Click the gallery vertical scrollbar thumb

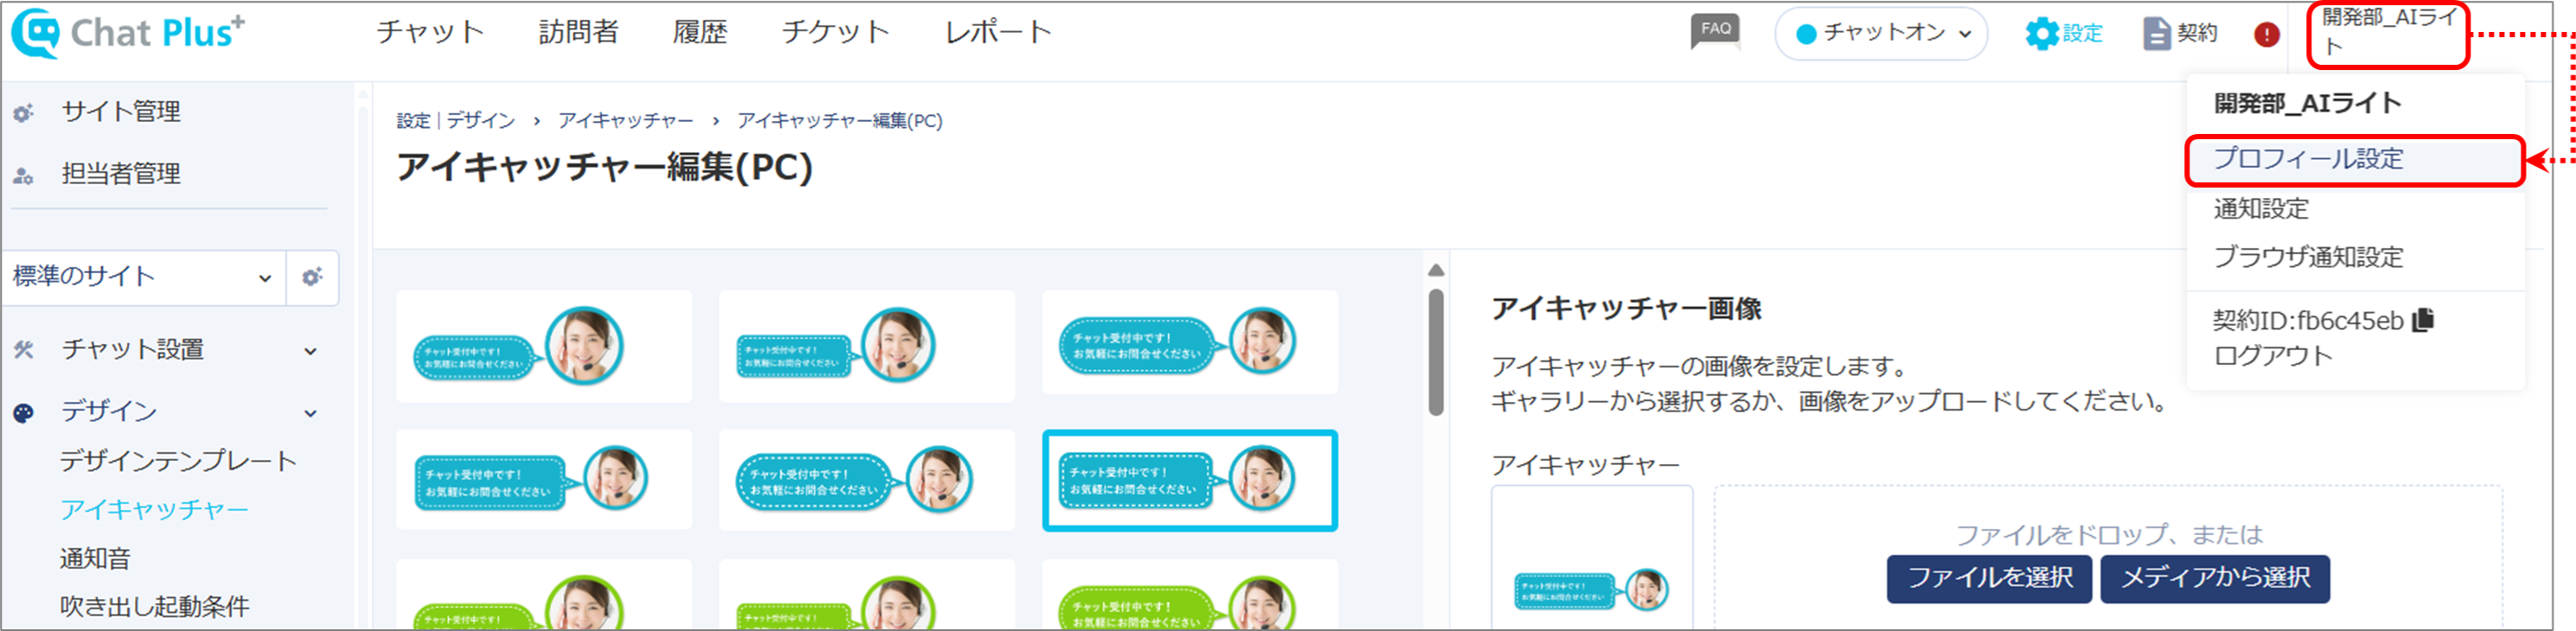(x=1436, y=352)
